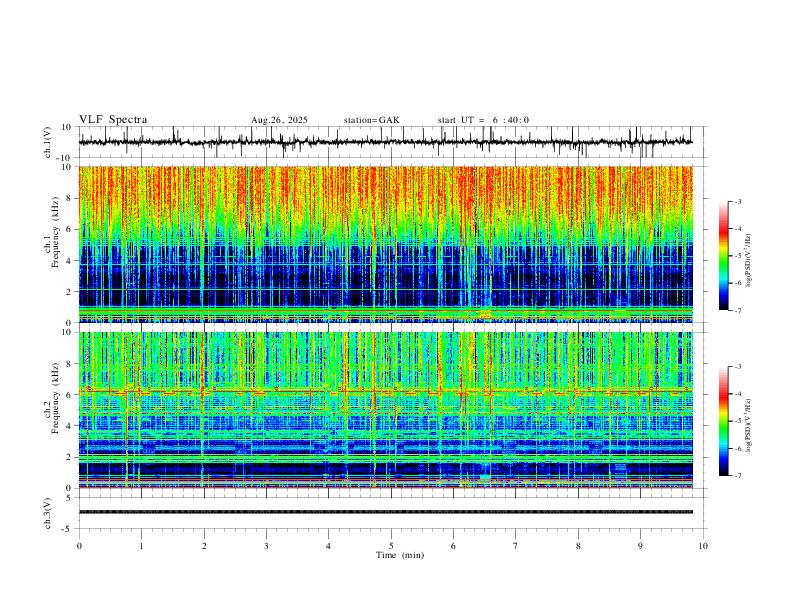The width and height of the screenshot is (792, 612).
Task: Click the time axis tick label '7'
Action: tap(516, 546)
